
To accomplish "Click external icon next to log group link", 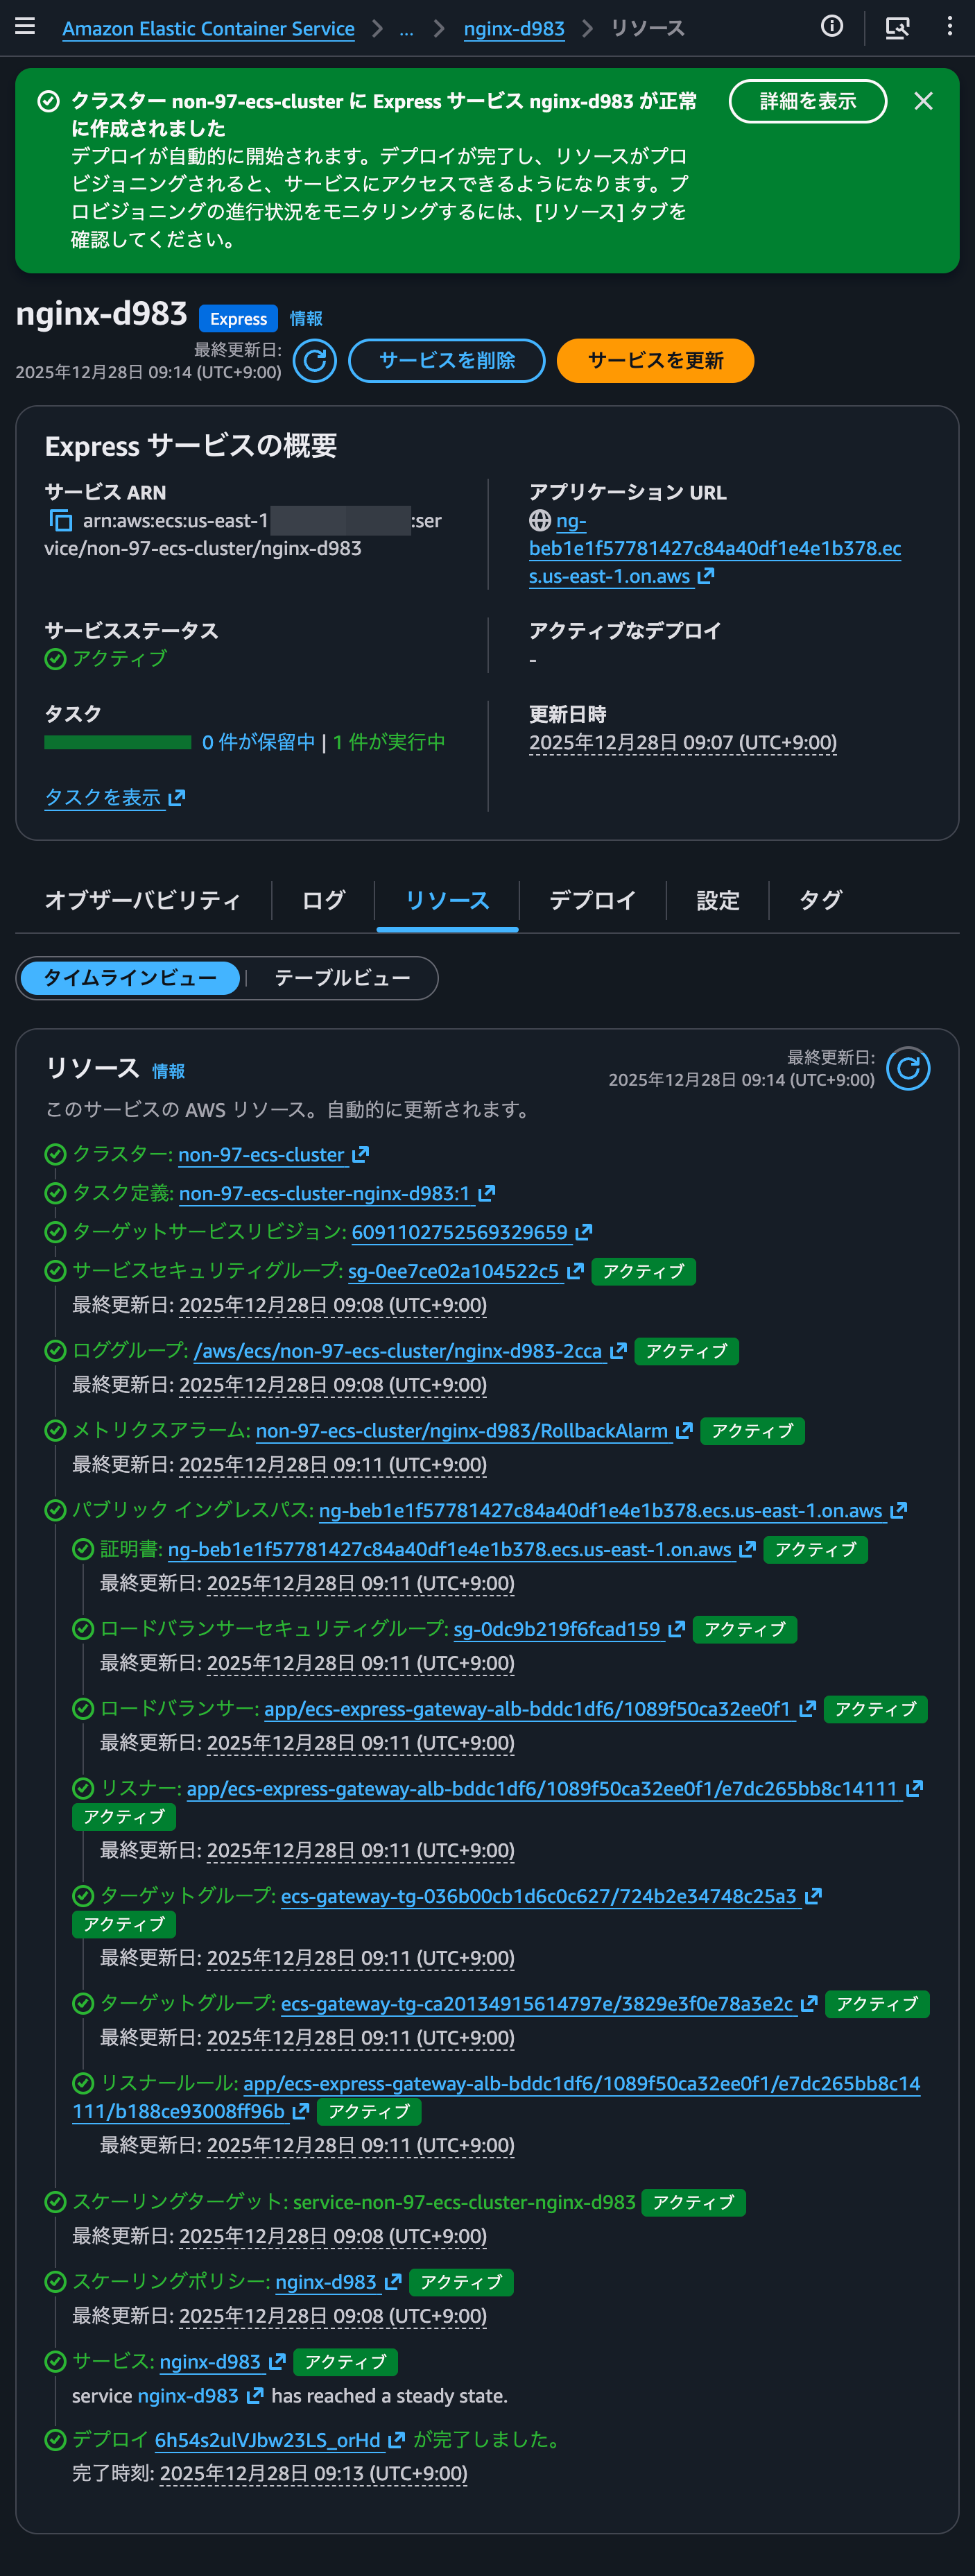I will (618, 1351).
